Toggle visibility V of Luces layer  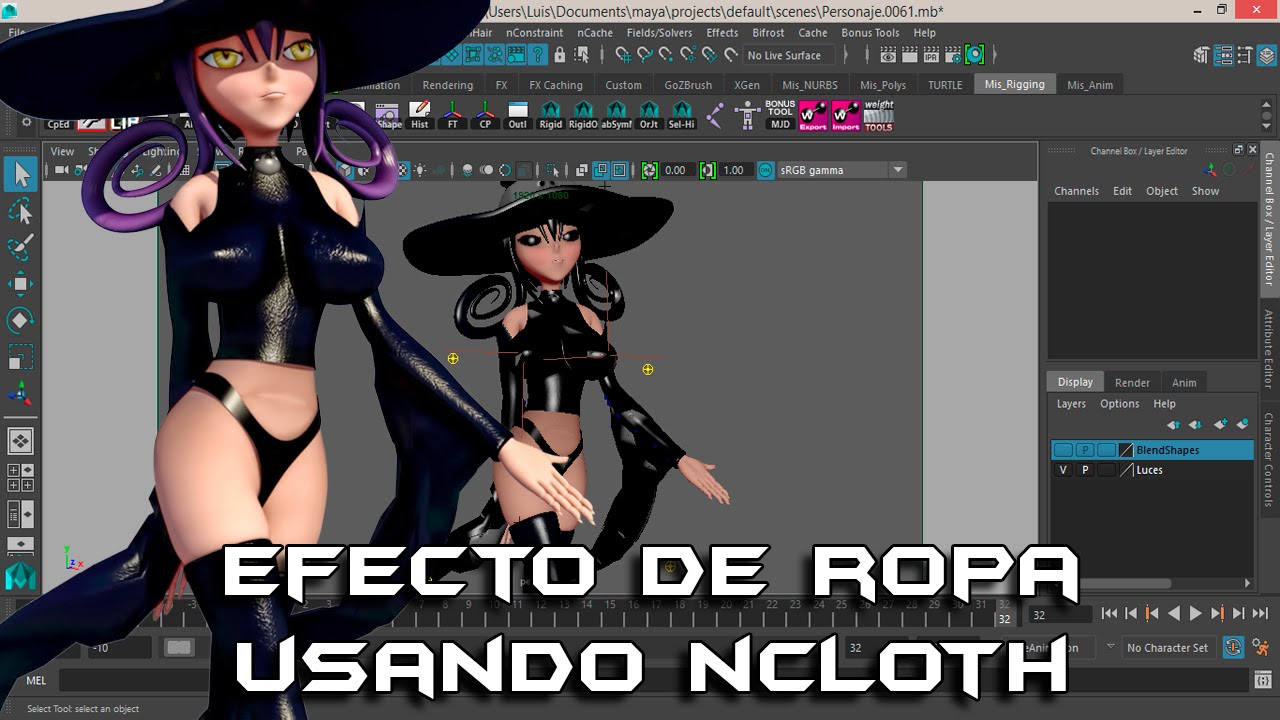pyautogui.click(x=1063, y=470)
